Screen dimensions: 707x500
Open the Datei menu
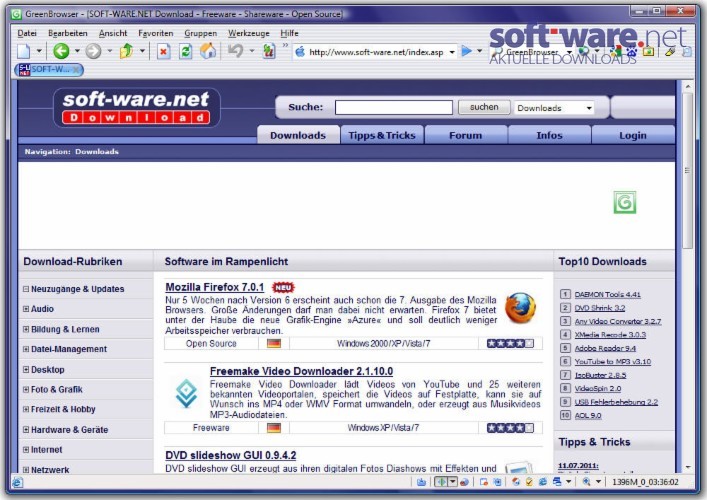tap(27, 33)
